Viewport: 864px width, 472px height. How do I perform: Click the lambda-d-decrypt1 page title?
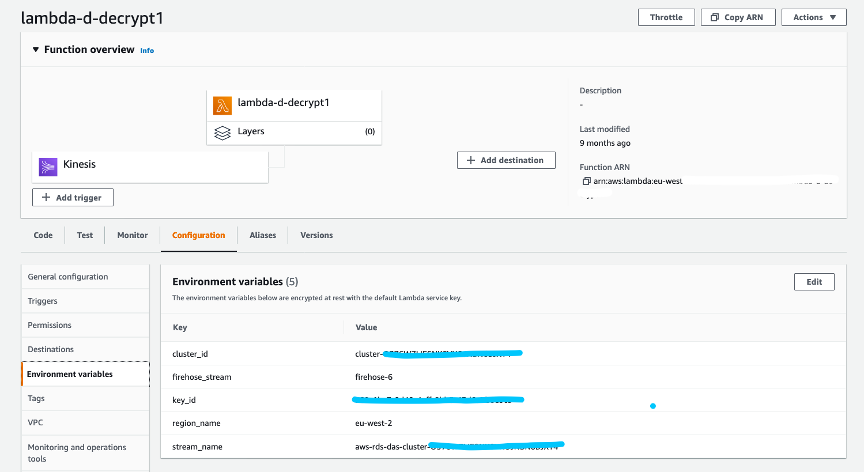click(x=92, y=18)
